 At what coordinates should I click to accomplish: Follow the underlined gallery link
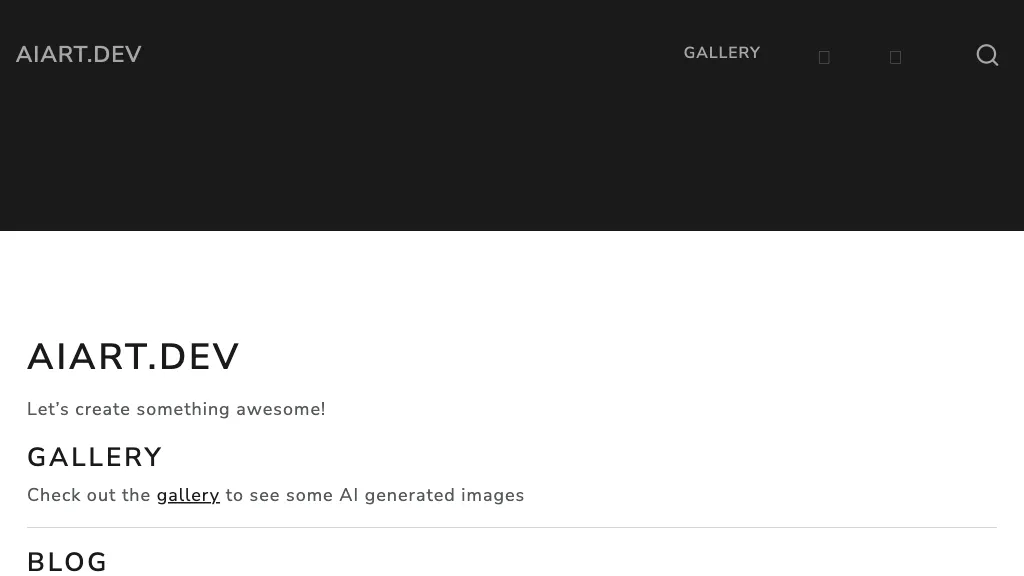pos(188,495)
